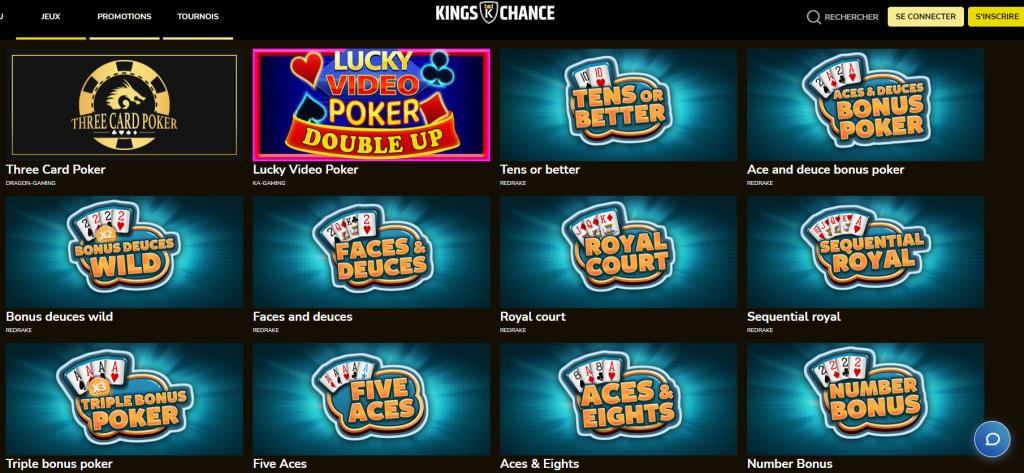1024x473 pixels.
Task: Click the search magnifier icon
Action: tap(814, 17)
